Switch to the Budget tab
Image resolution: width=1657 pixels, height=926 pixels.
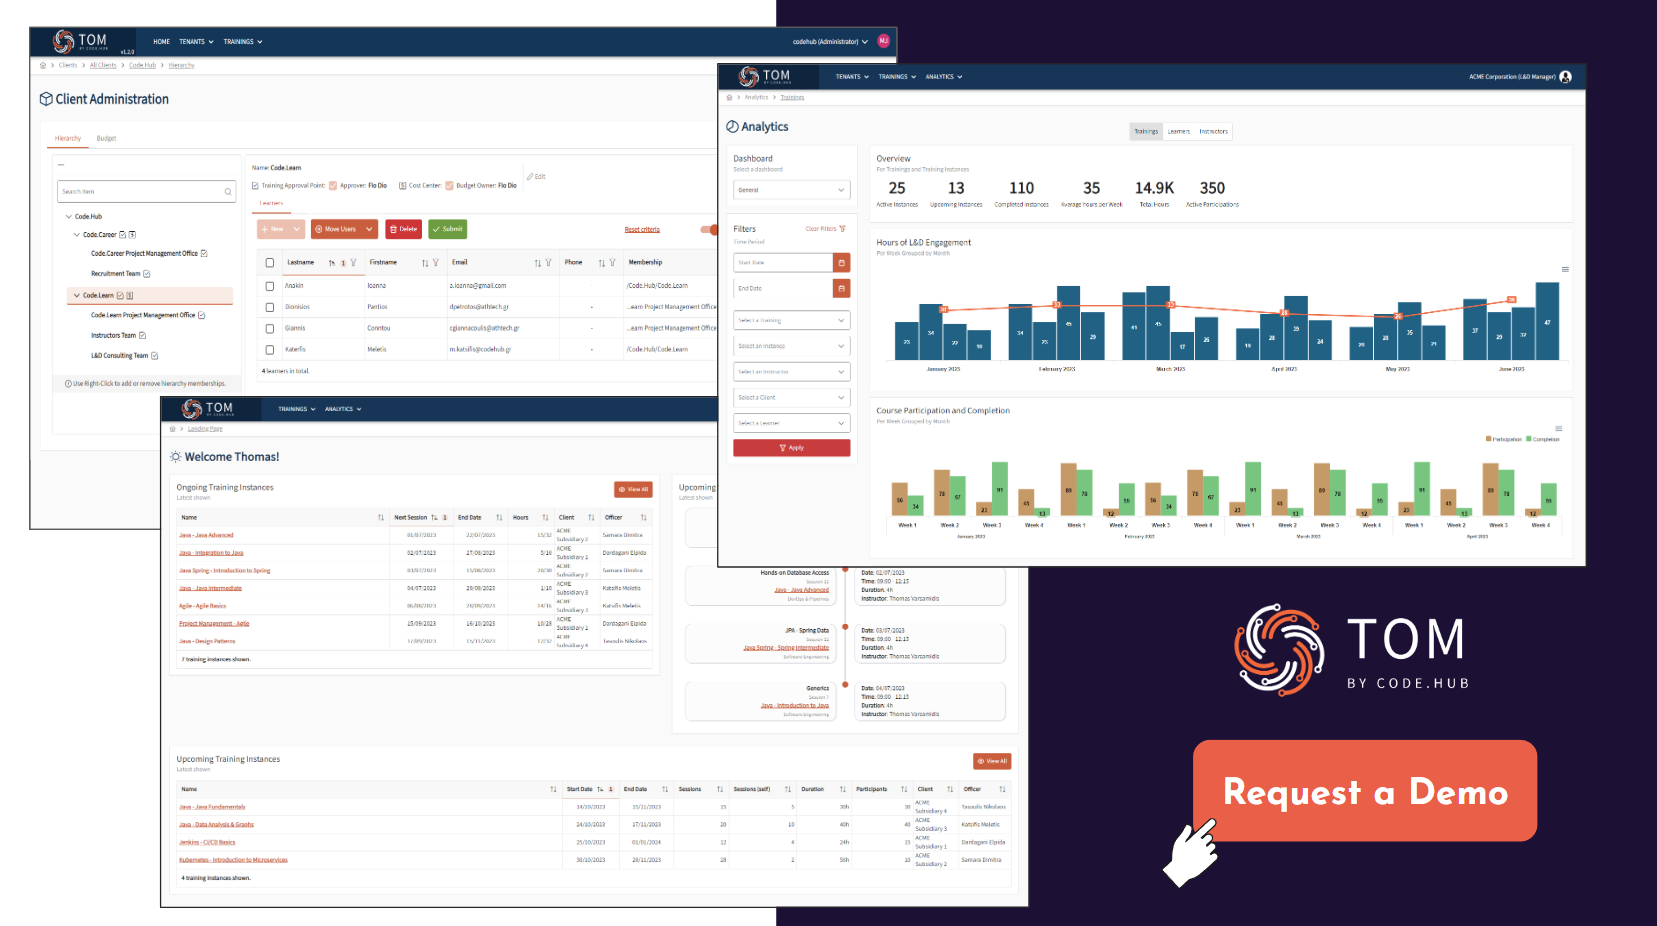click(106, 139)
